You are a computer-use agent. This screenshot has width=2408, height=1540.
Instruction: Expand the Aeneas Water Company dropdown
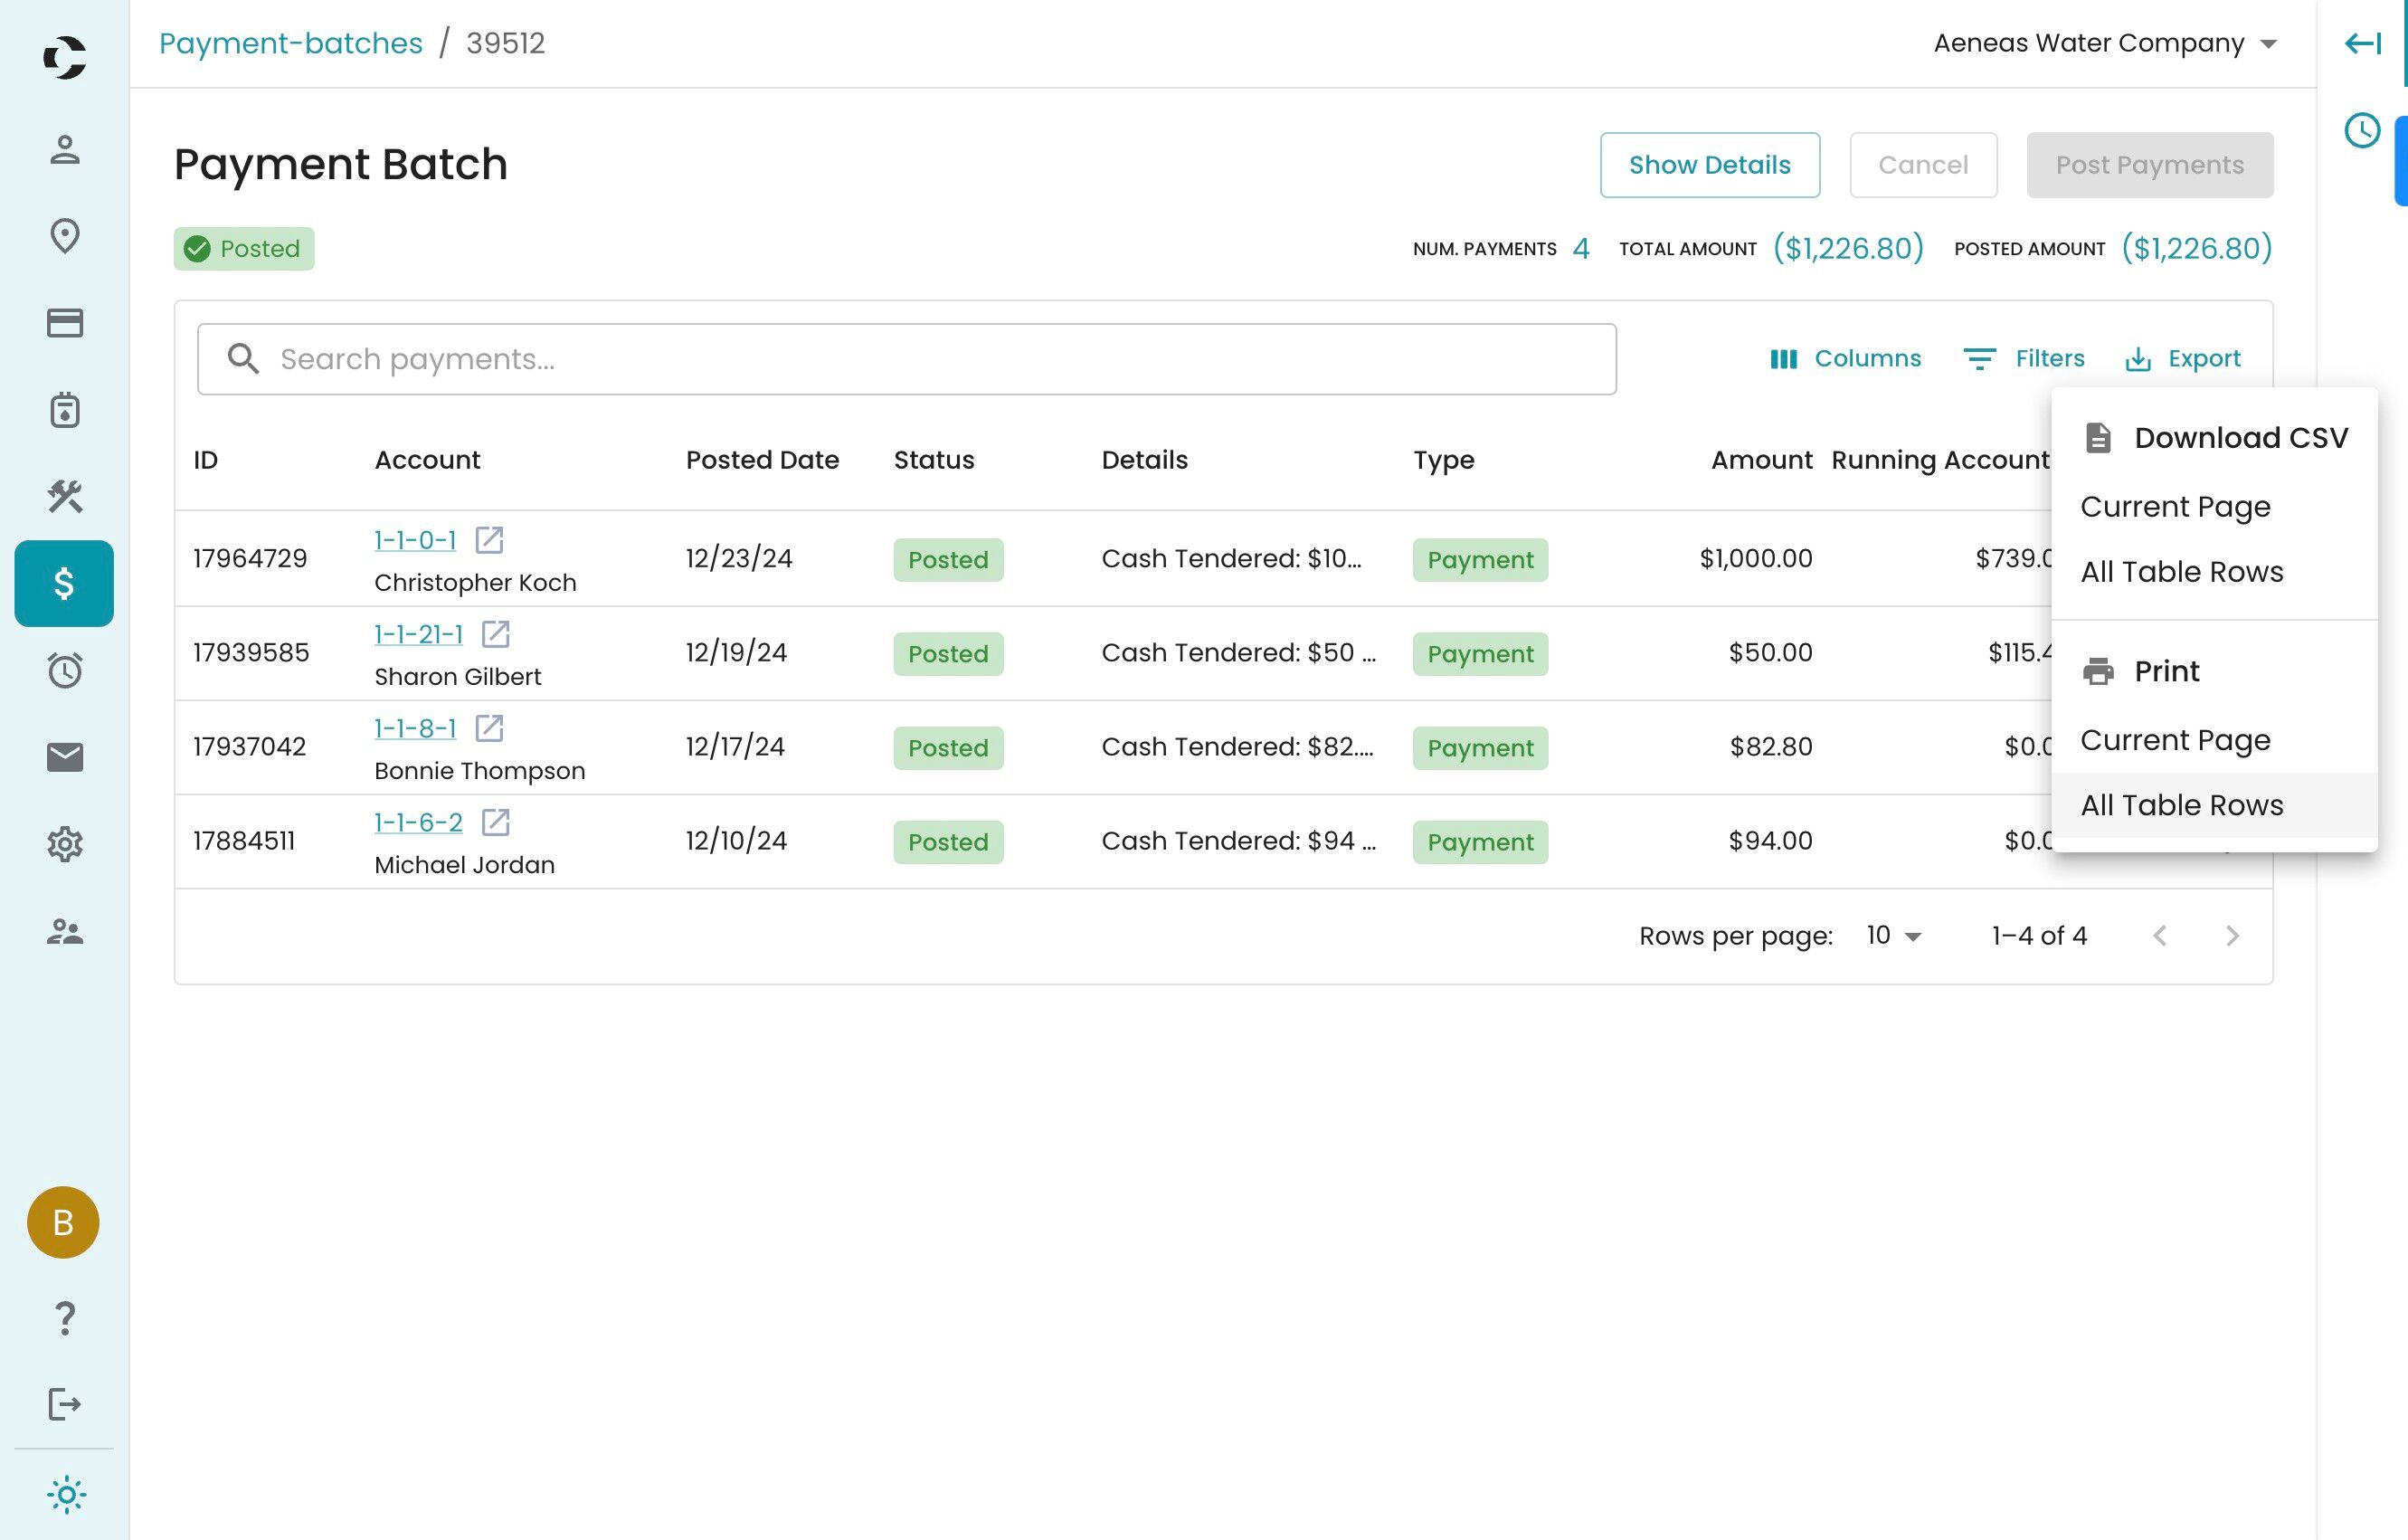click(2105, 43)
